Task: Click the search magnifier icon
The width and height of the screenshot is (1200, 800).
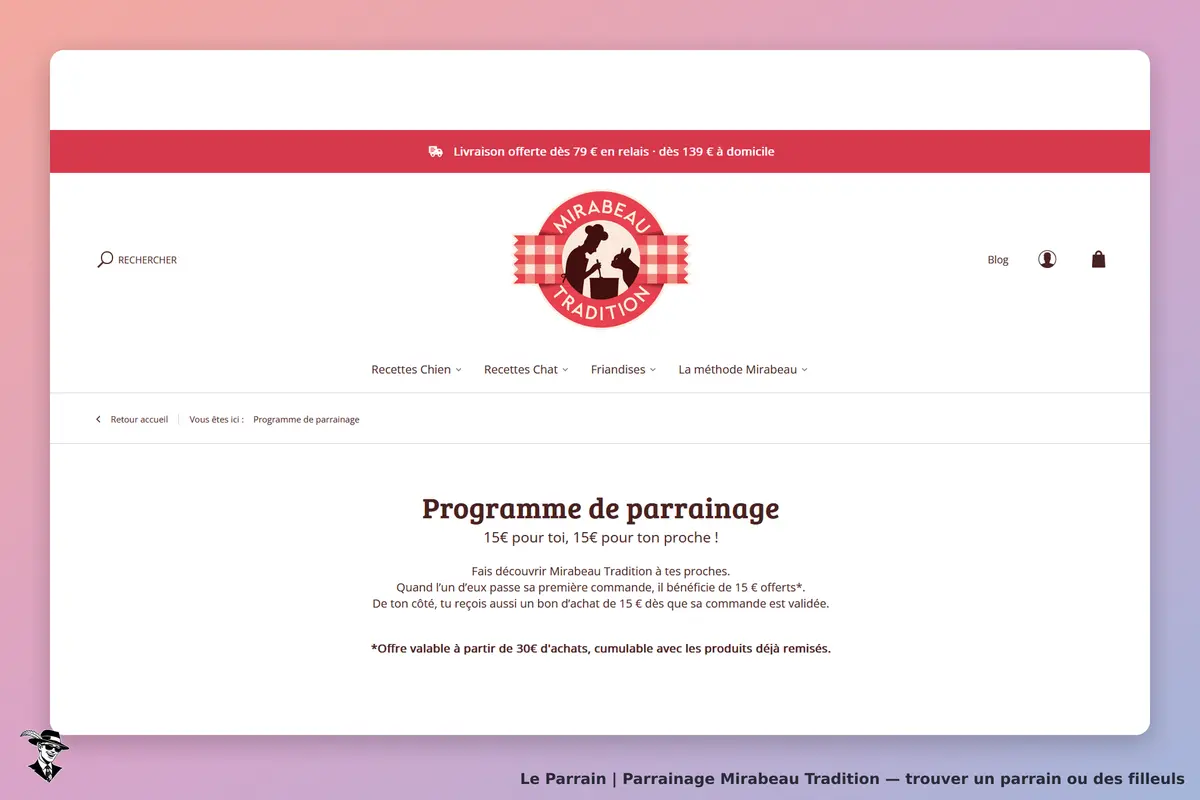Action: tap(105, 260)
